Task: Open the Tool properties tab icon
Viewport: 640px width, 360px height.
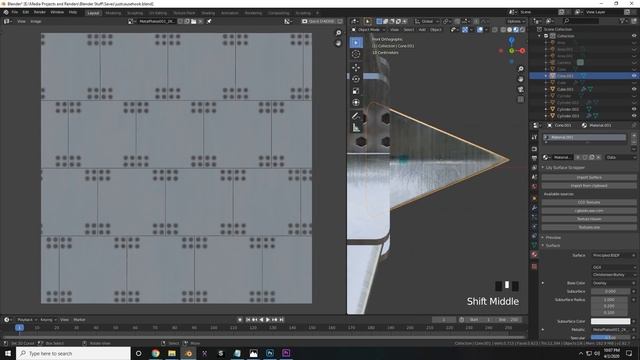Action: coord(534,137)
